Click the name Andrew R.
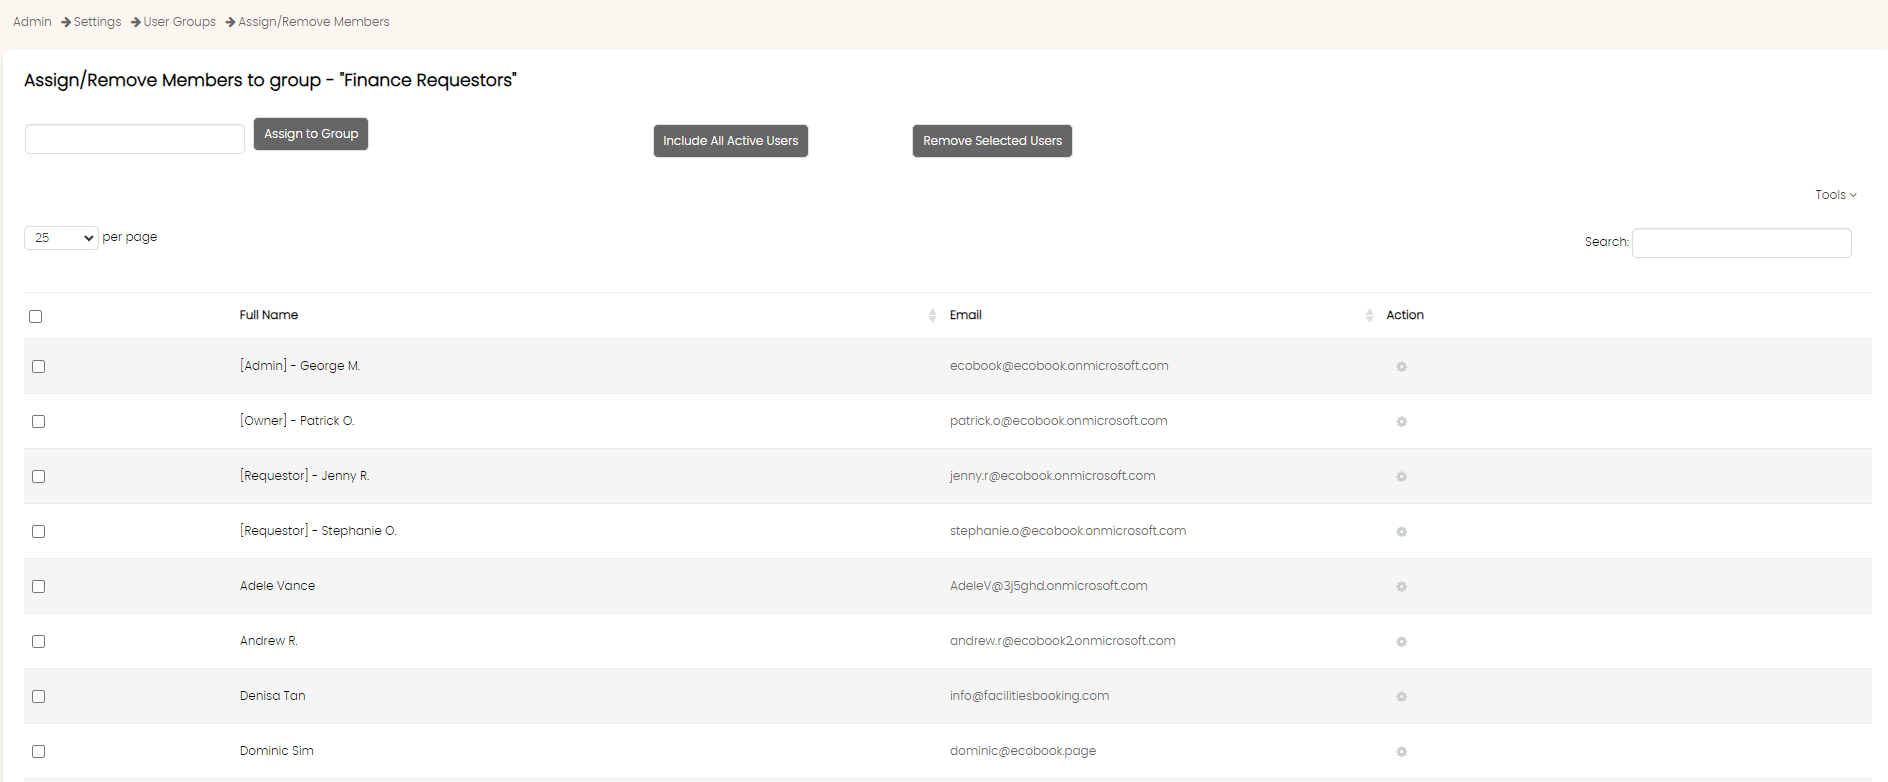 pos(268,641)
